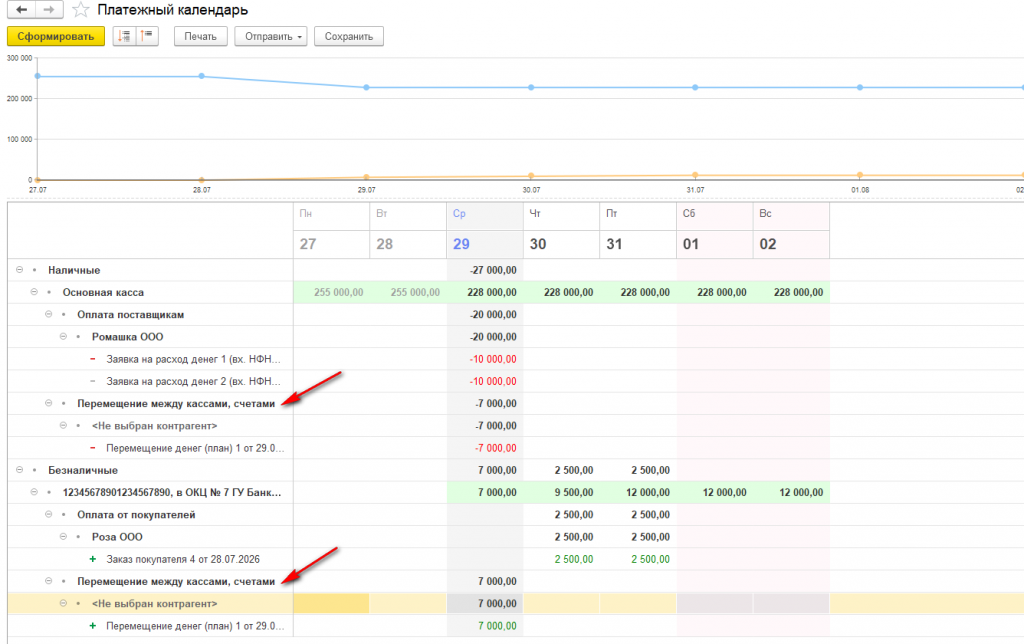Click green plus beside last Перемещение денег row

[x=93, y=626]
